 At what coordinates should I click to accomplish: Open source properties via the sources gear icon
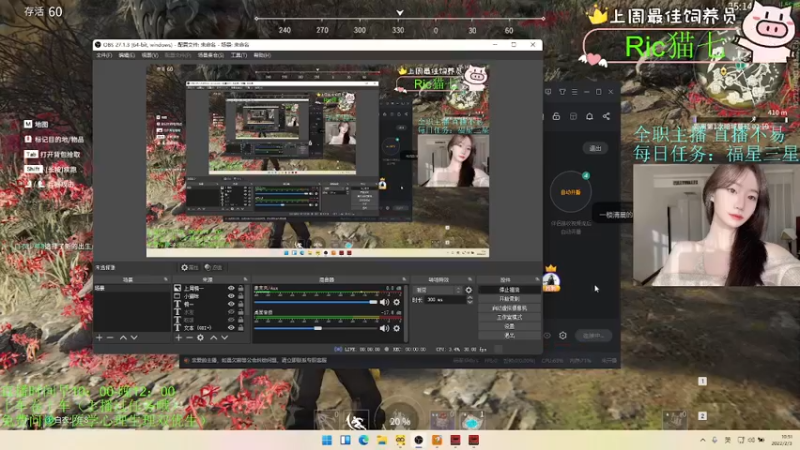click(201, 338)
